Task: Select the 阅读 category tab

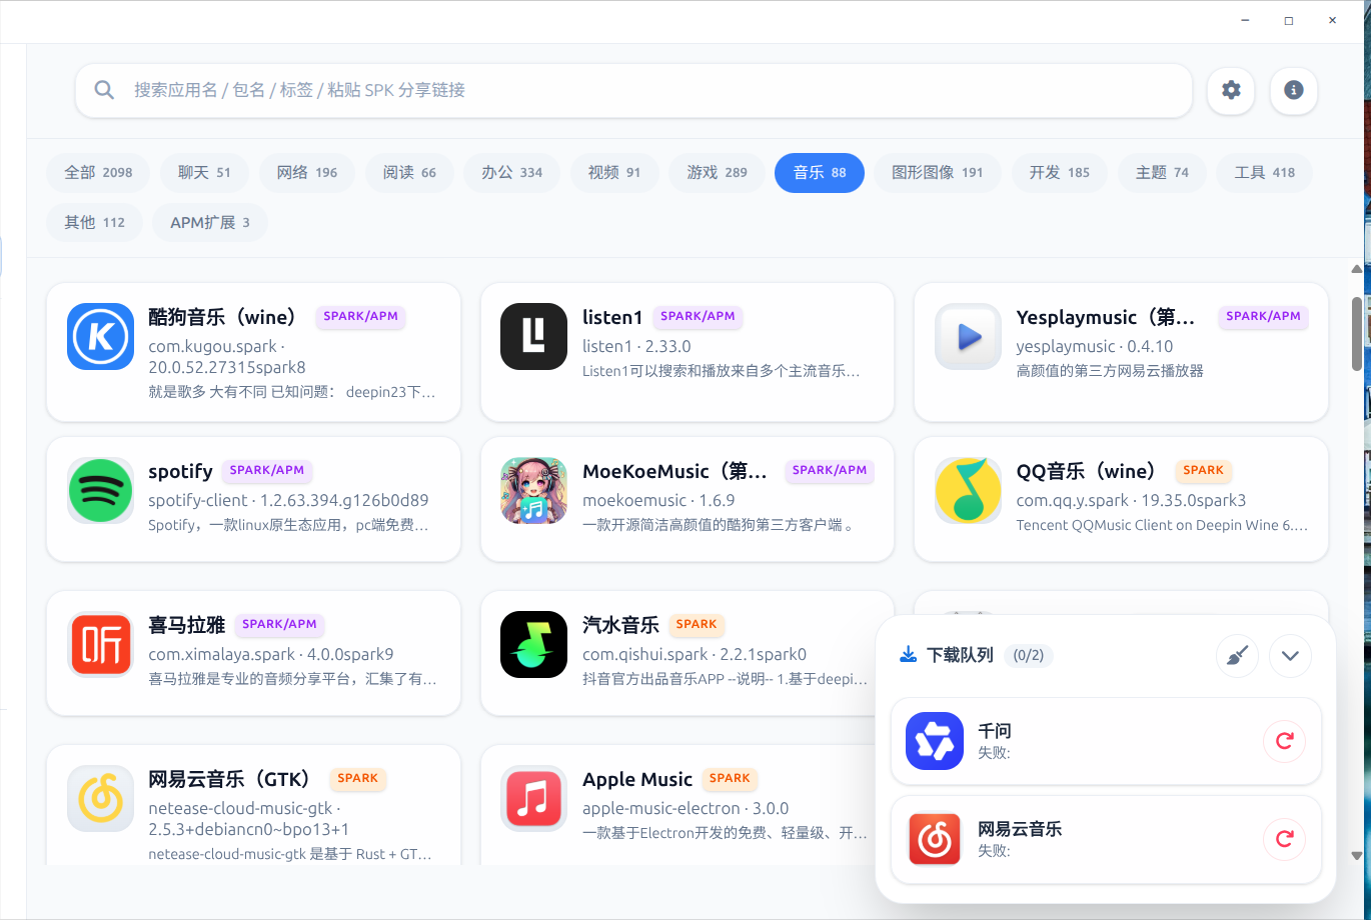Action: pyautogui.click(x=409, y=173)
